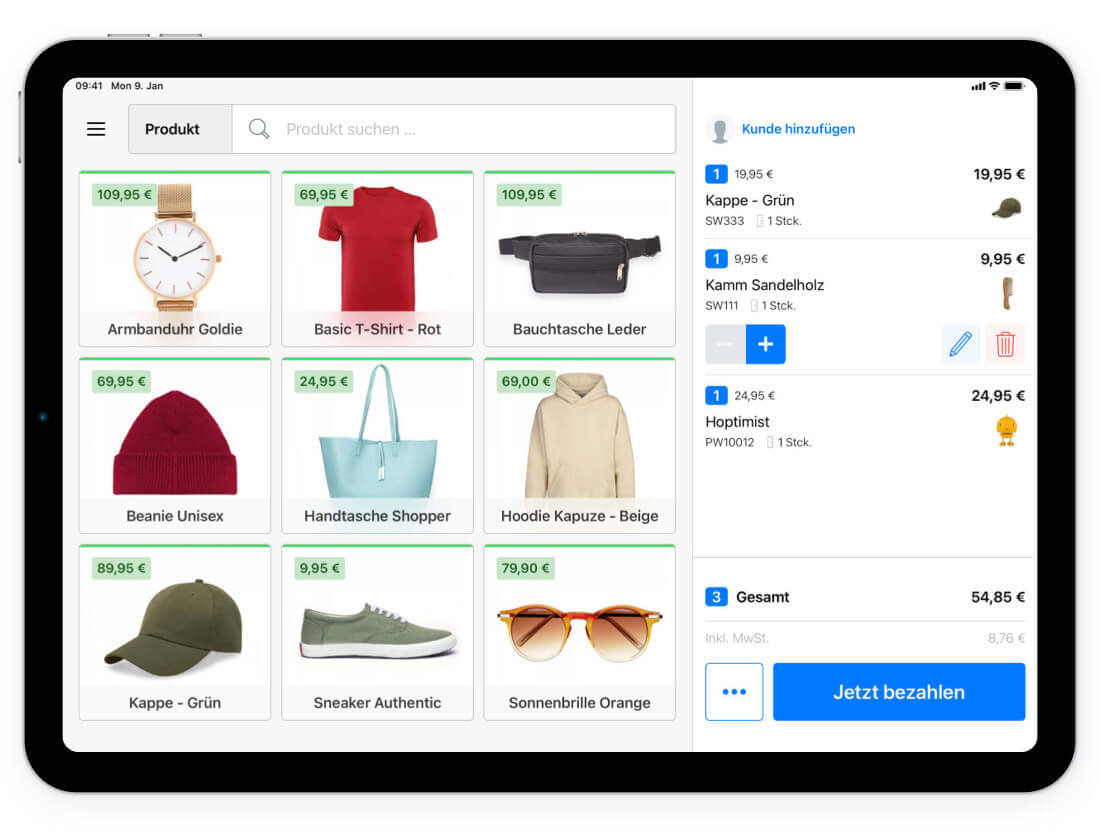Image resolution: width=1100 pixels, height=831 pixels.
Task: Add Armbanduhr Goldie to cart
Action: 175,259
